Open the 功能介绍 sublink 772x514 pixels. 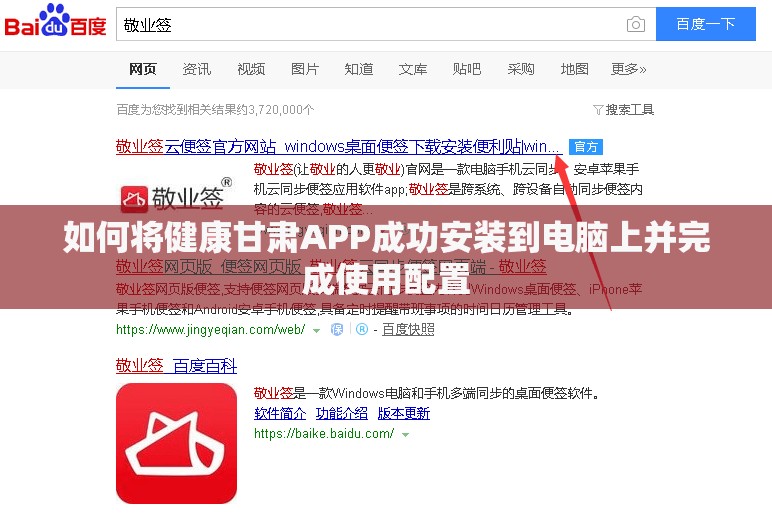point(342,413)
